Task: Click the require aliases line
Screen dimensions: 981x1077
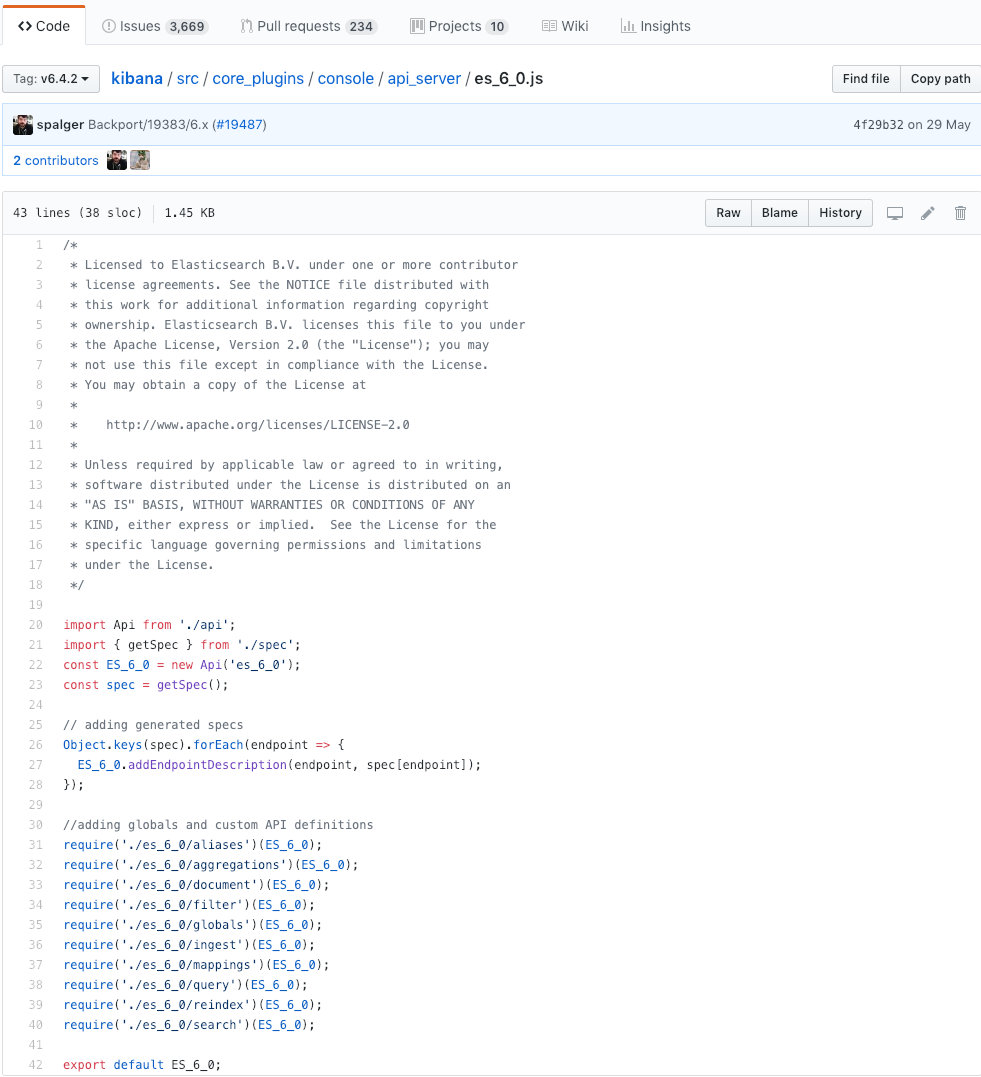Action: [x=192, y=845]
